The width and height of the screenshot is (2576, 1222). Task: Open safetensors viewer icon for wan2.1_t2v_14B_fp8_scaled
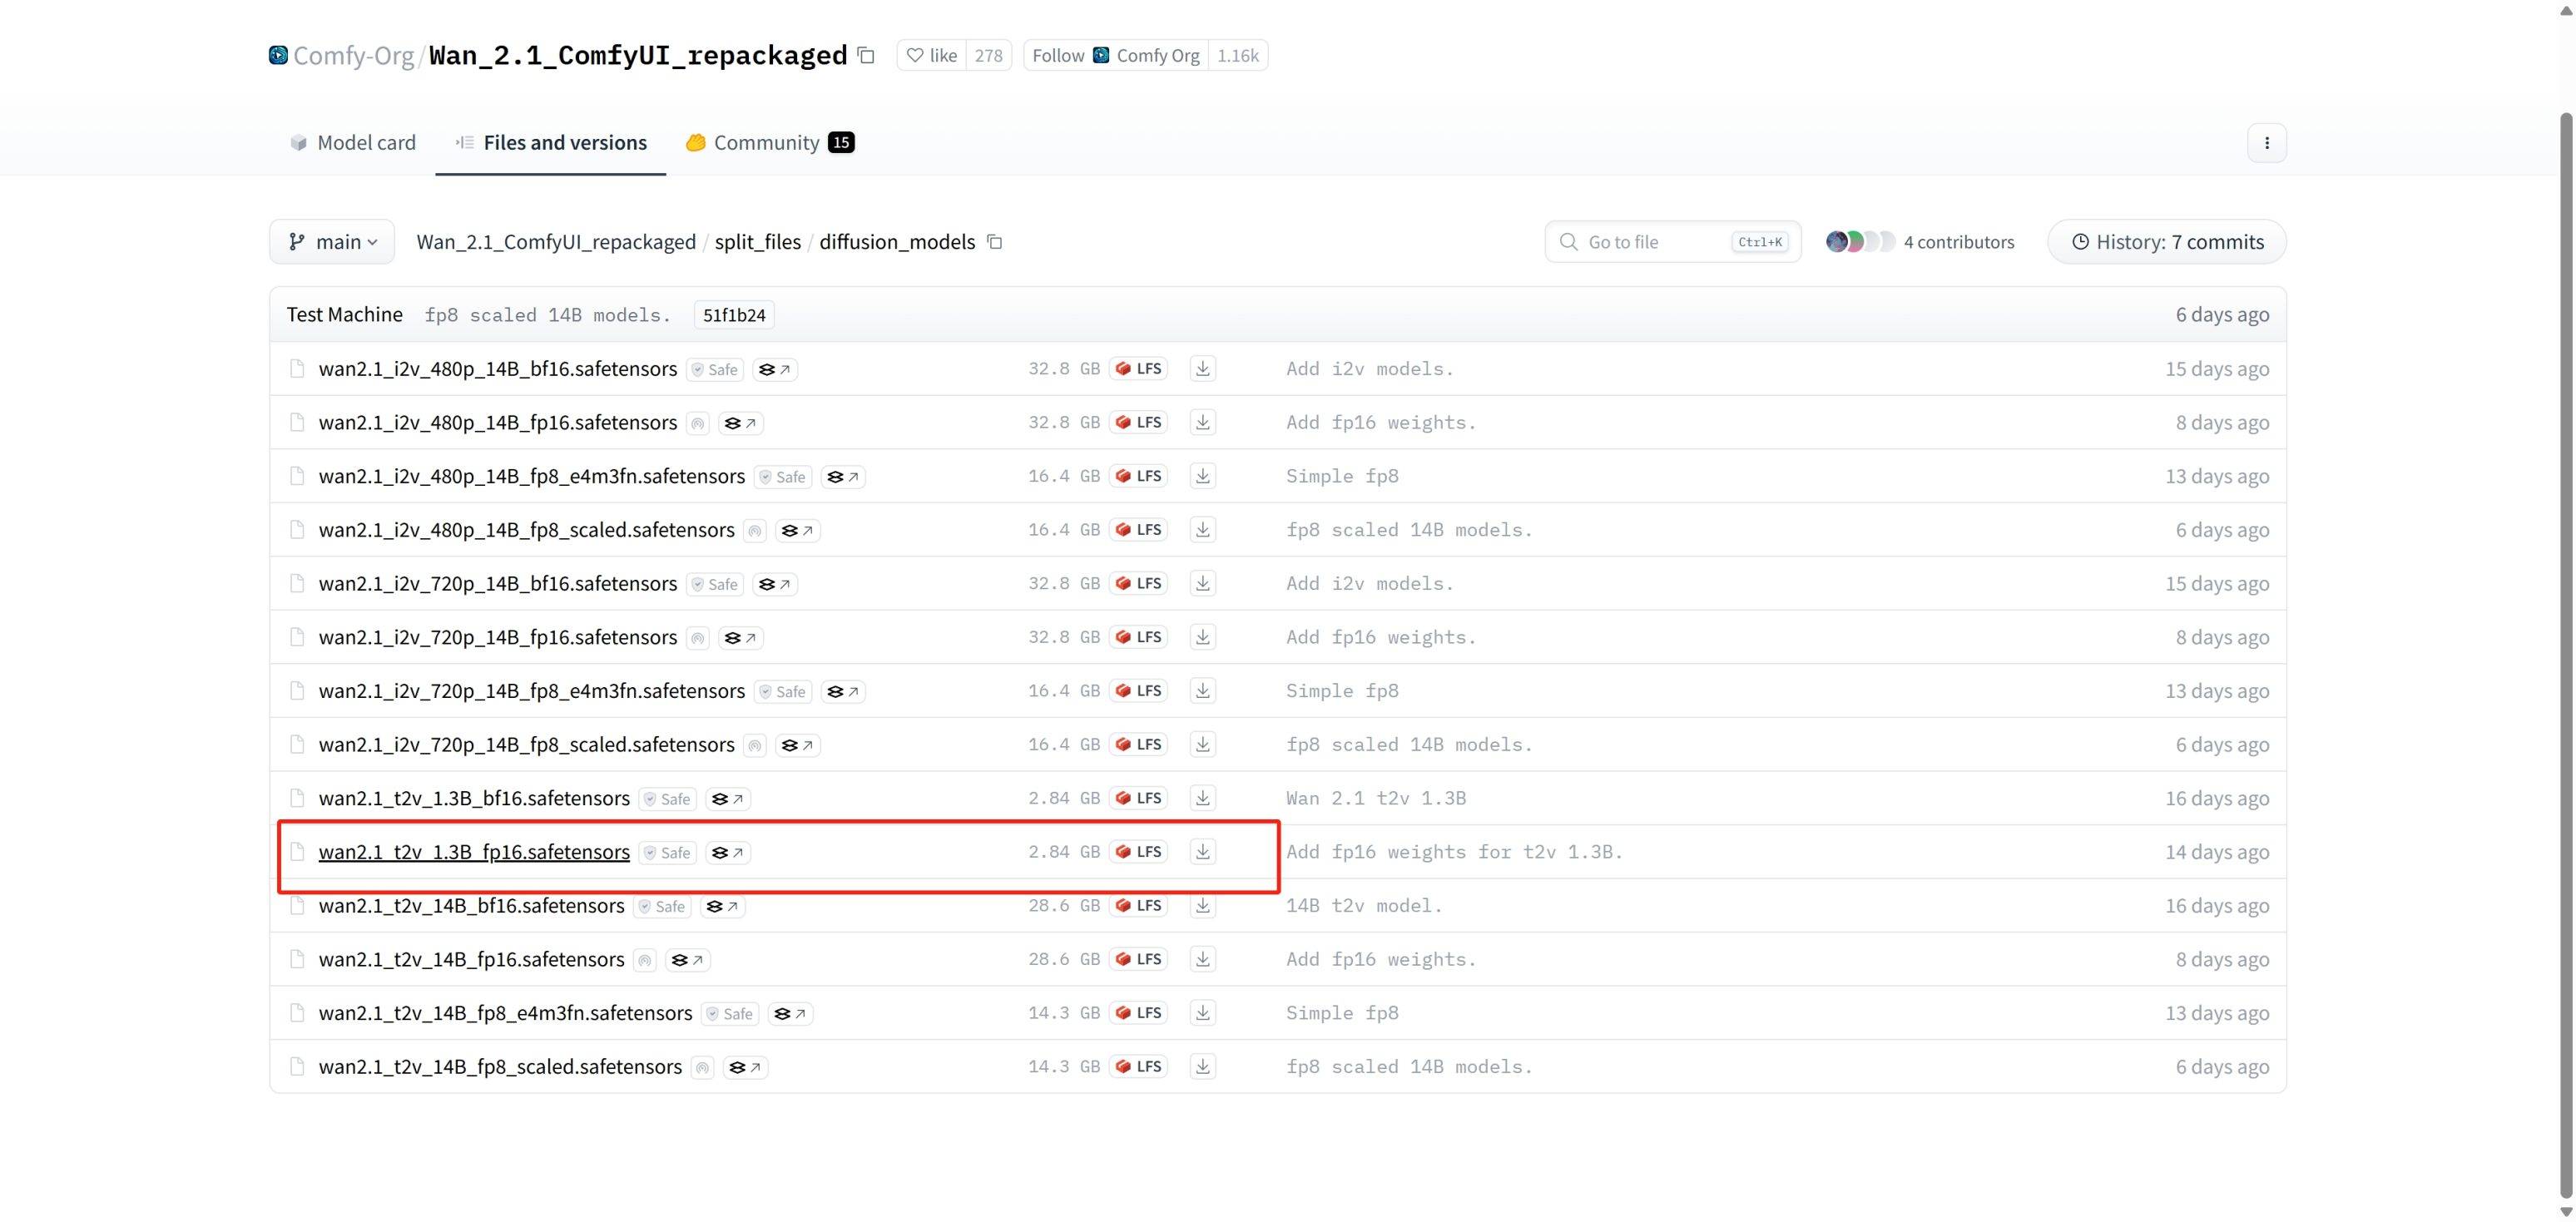pyautogui.click(x=746, y=1067)
